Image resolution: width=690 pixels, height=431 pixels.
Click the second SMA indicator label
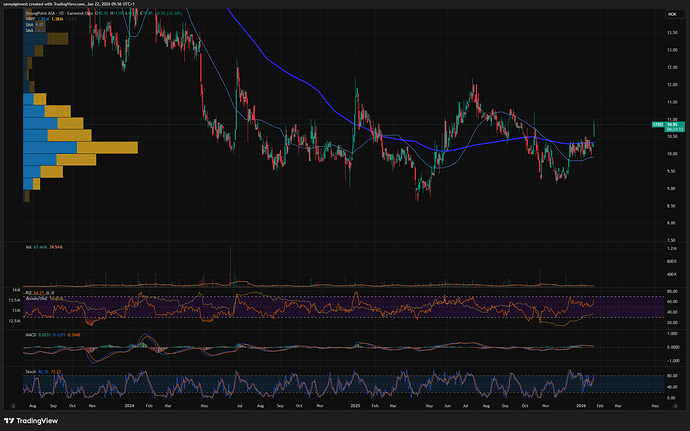click(30, 32)
